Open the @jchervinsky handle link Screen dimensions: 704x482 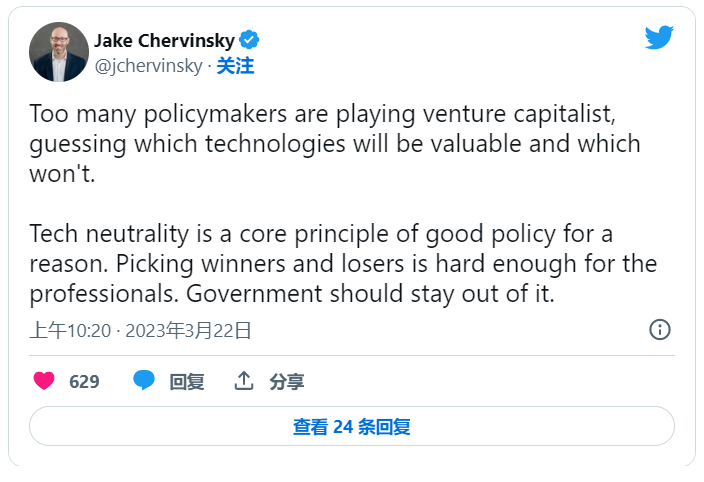147,66
